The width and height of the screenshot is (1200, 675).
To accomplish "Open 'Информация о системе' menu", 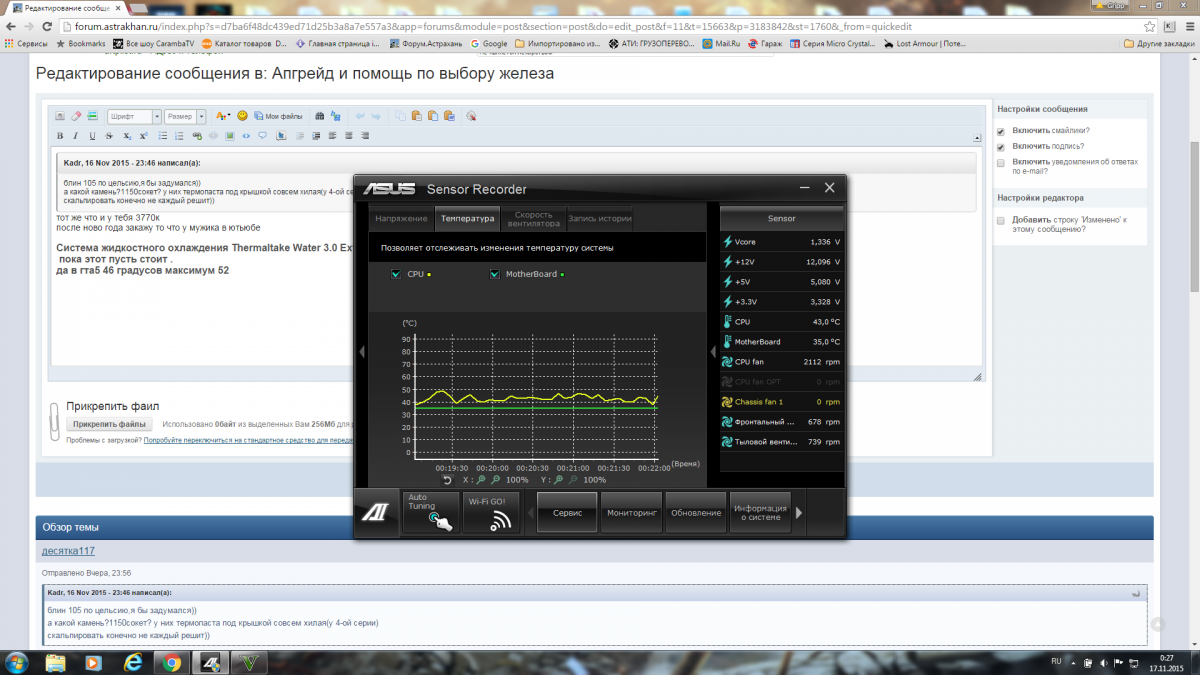I will (x=760, y=513).
